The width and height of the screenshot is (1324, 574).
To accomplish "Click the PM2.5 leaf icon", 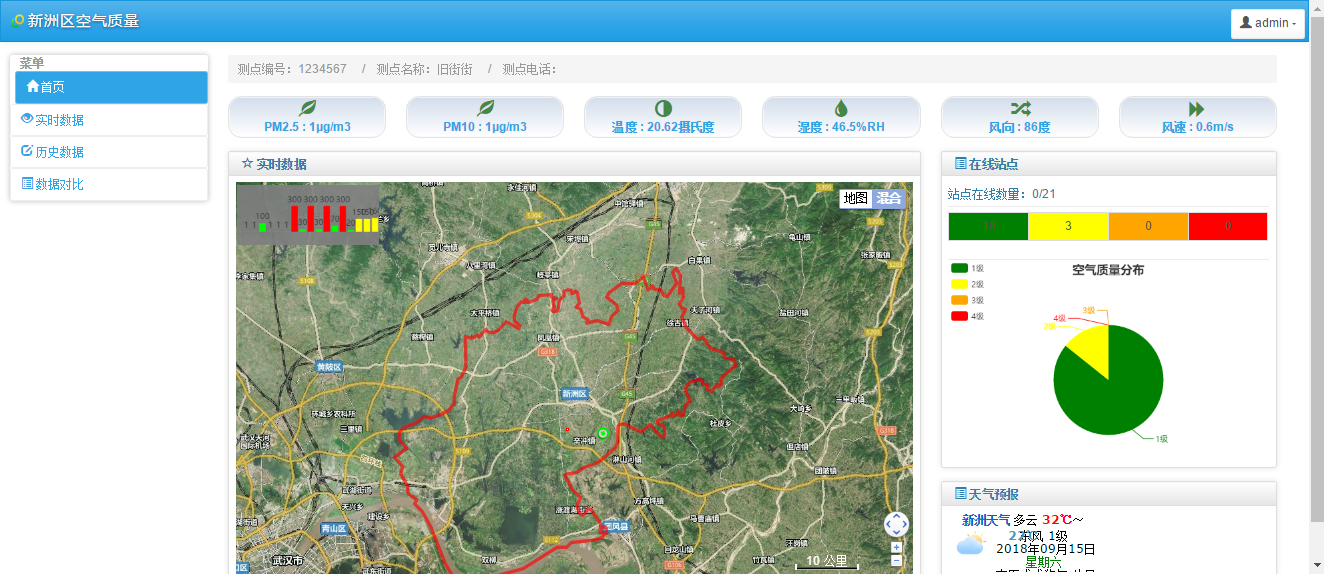I will tap(307, 108).
